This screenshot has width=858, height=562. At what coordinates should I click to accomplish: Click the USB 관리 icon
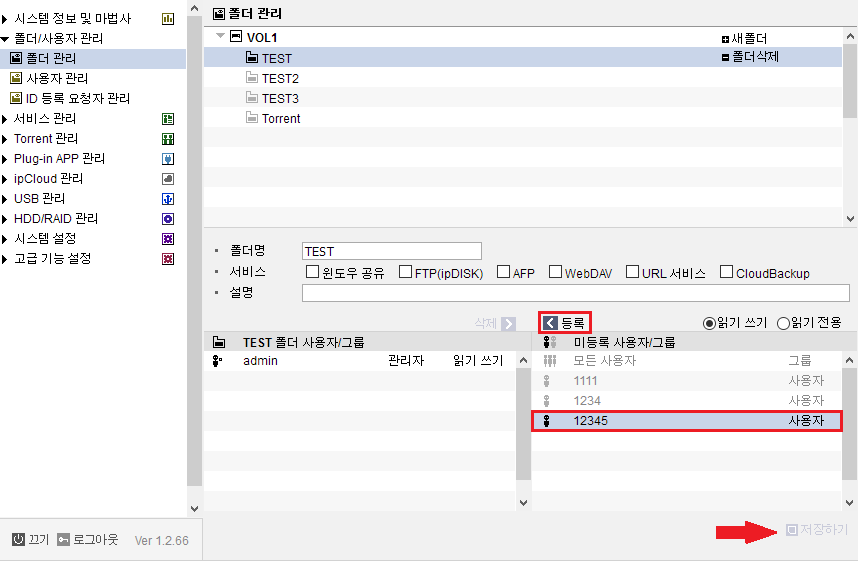tap(168, 199)
